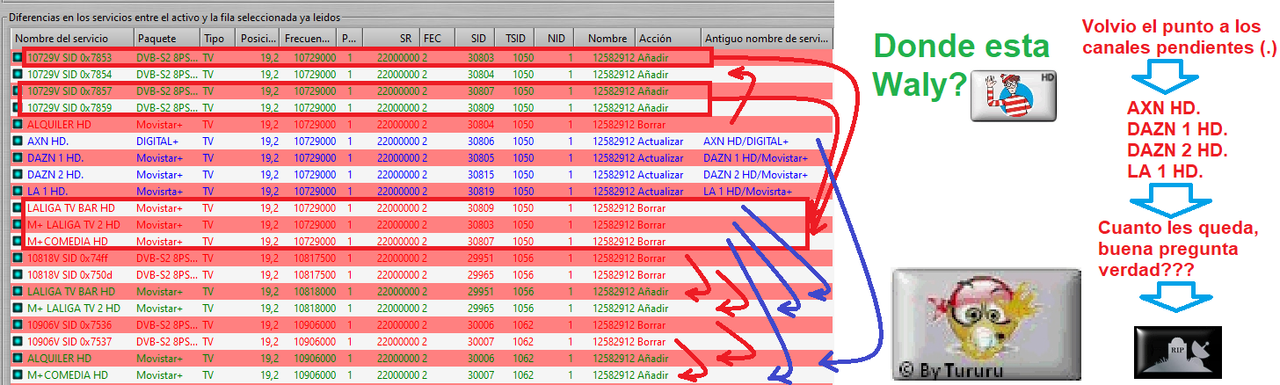Click SID value 30819

pos(480,191)
